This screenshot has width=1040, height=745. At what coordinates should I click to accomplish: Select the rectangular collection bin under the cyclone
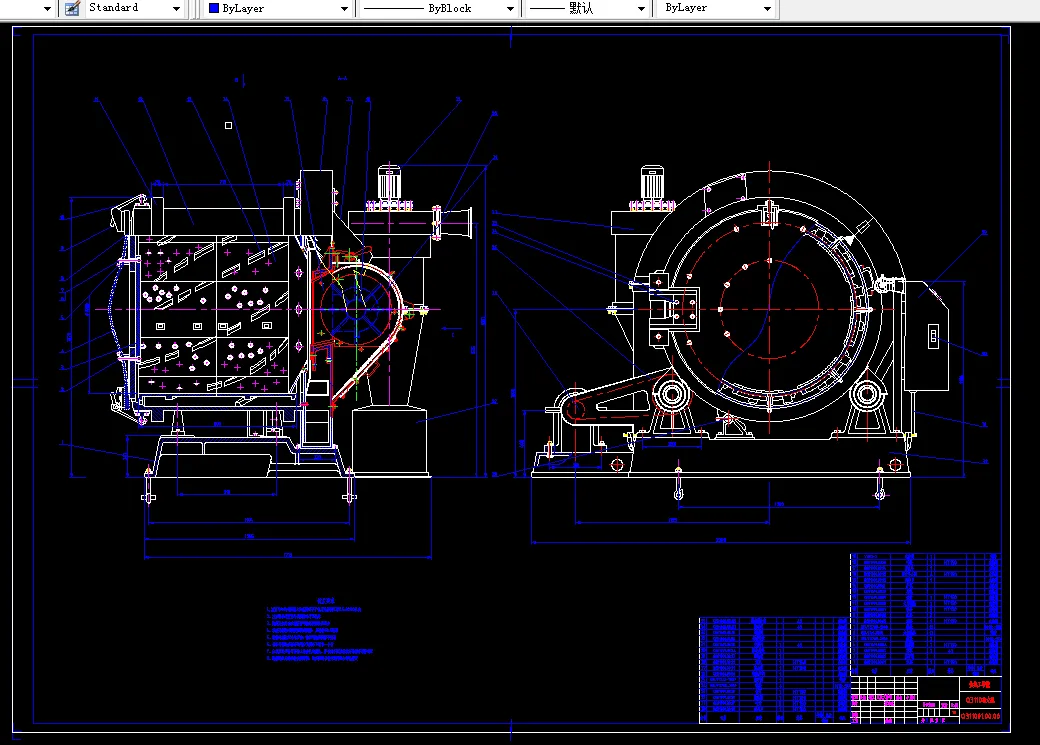389,440
